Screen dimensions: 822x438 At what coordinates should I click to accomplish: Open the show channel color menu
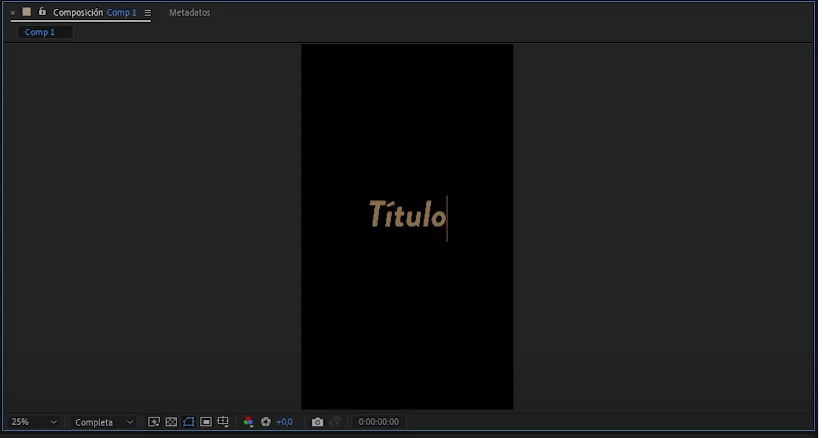(248, 422)
